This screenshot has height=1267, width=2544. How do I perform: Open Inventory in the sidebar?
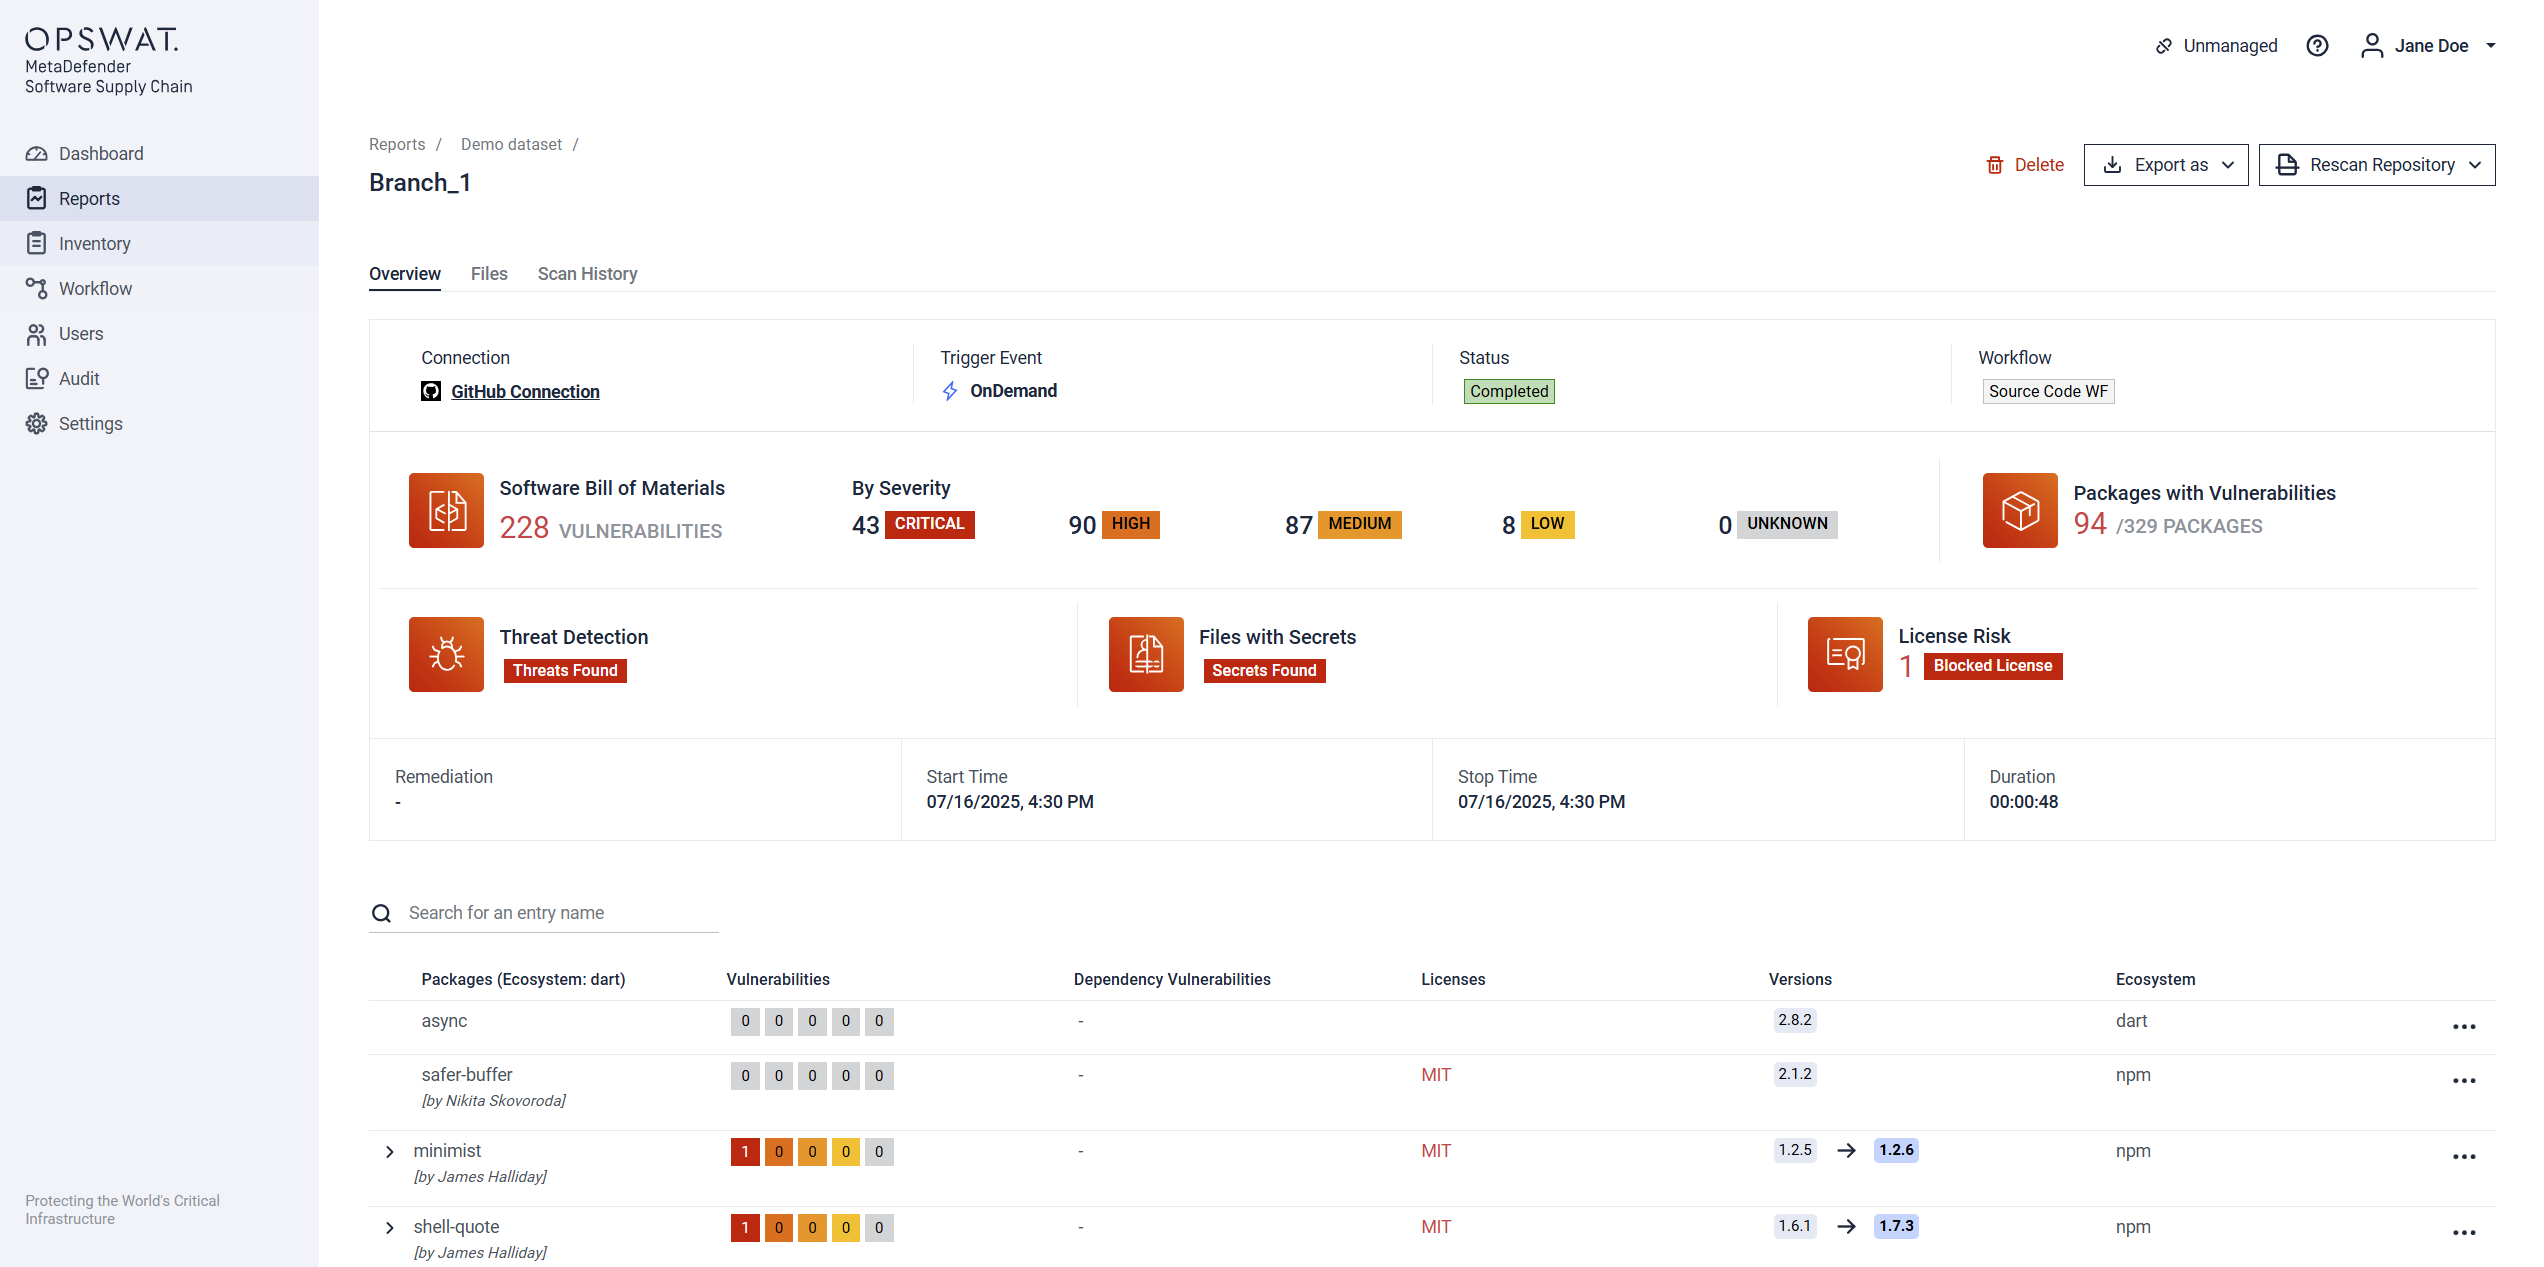pos(160,243)
